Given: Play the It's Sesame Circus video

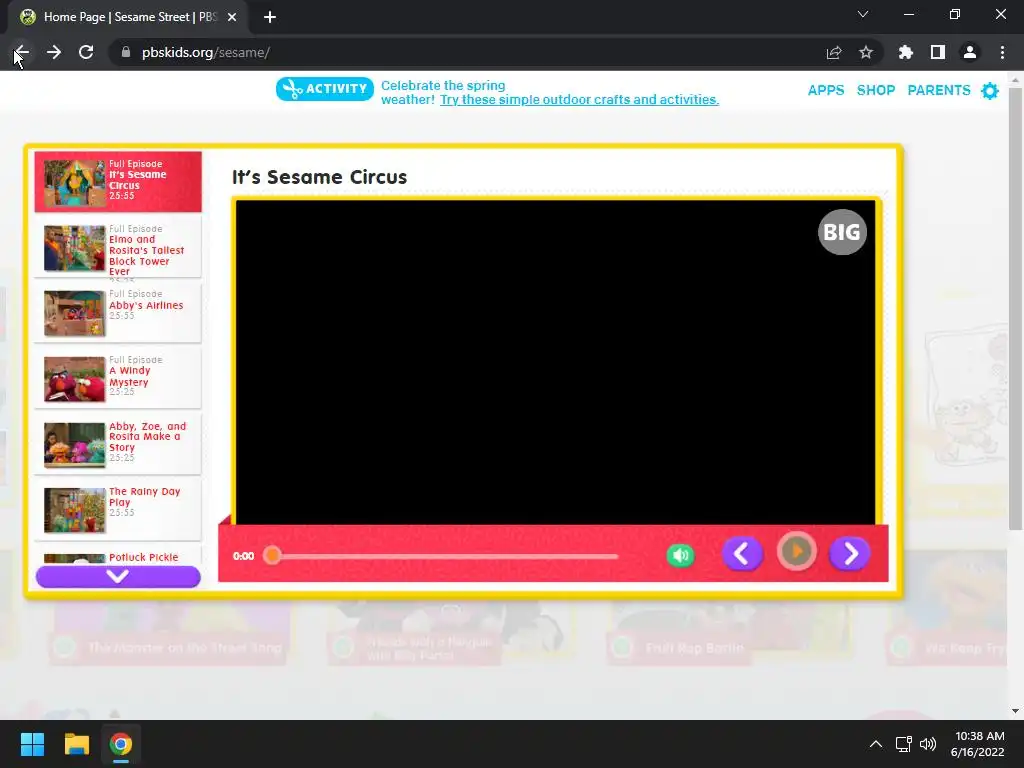Looking at the screenshot, I should click(797, 552).
